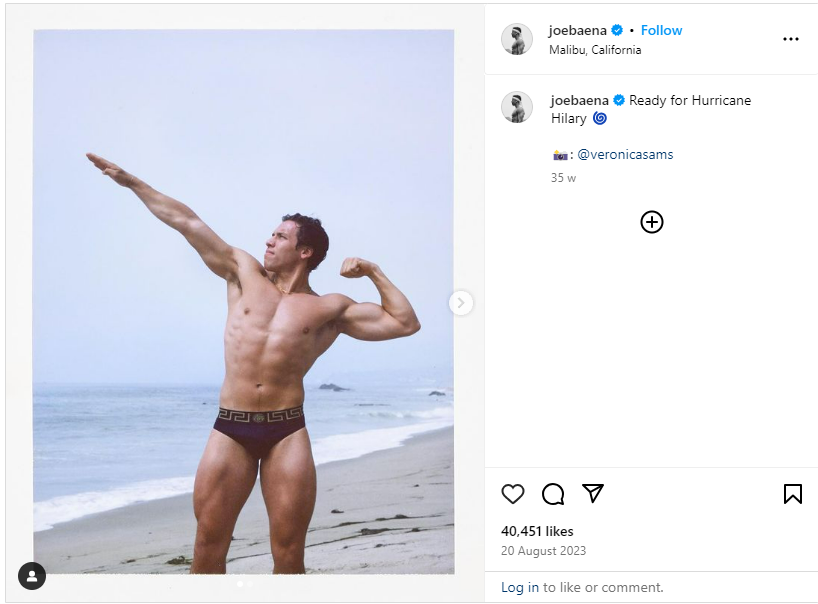Click the Log in link
This screenshot has height=604, width=818.
pyautogui.click(x=520, y=587)
